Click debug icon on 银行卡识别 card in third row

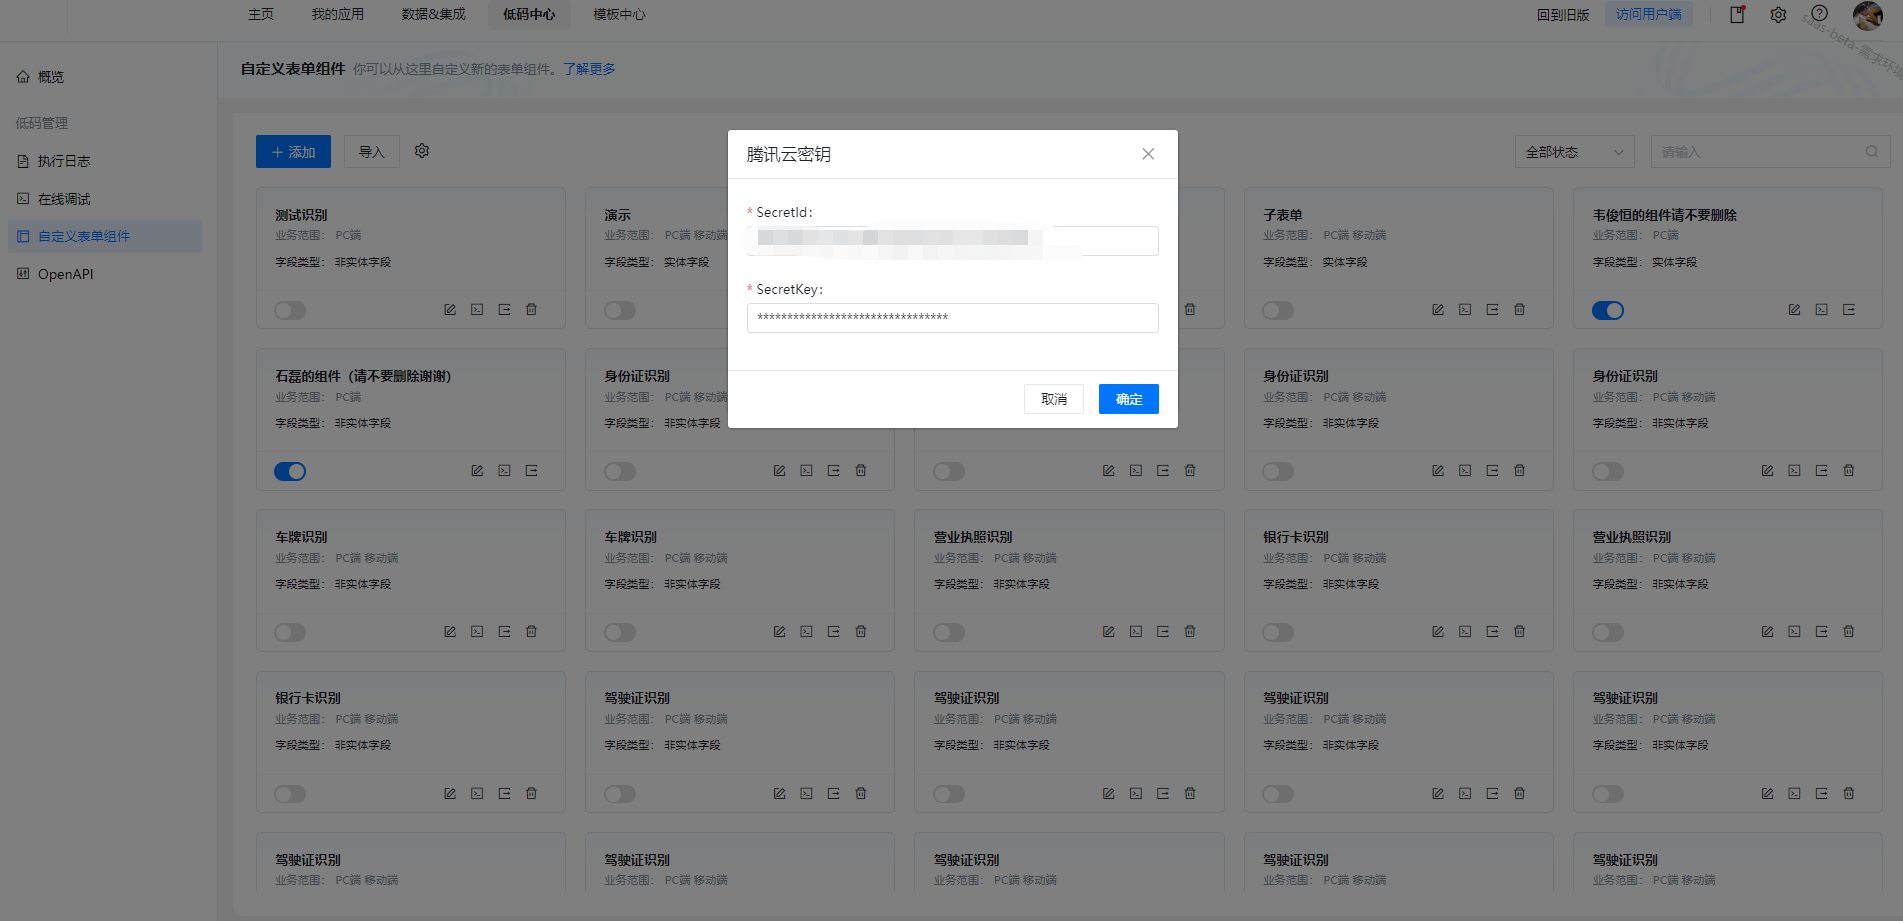tap(1465, 632)
